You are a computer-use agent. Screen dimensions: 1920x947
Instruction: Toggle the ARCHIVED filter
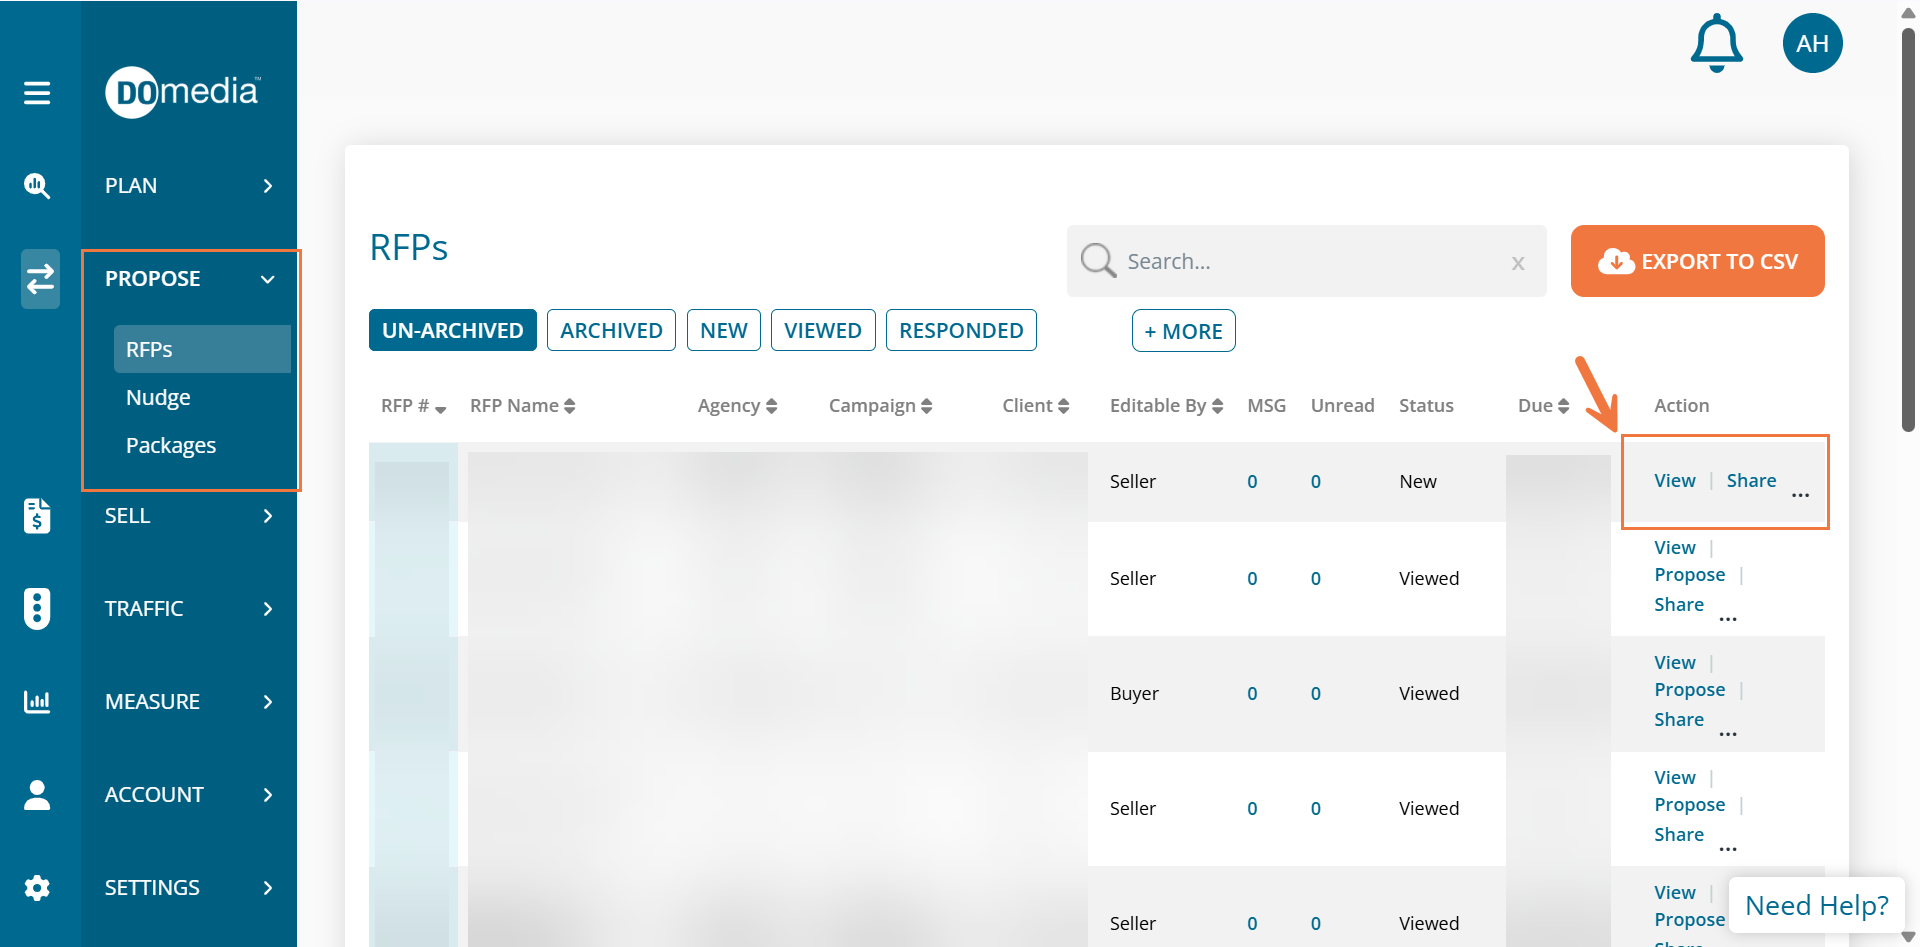point(611,331)
